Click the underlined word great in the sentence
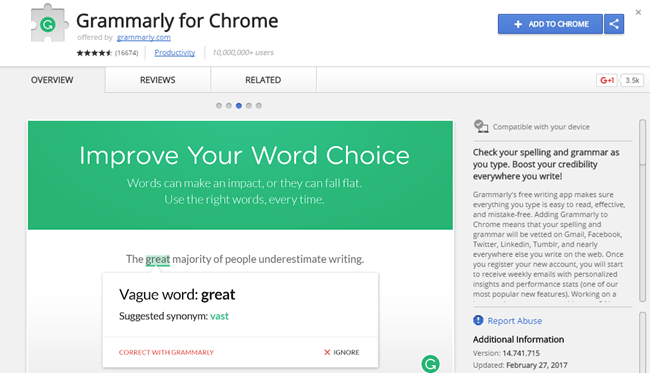The height and width of the screenshot is (373, 650). [158, 260]
